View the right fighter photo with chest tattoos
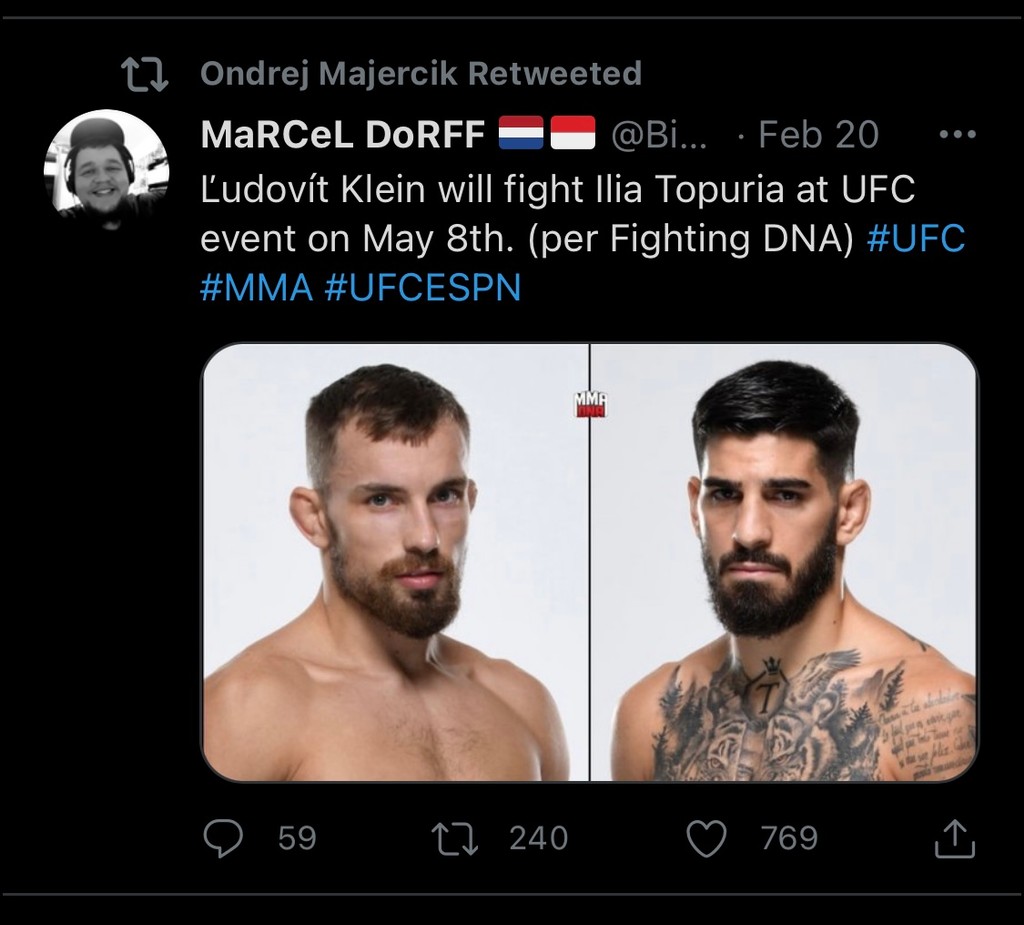 (x=784, y=562)
